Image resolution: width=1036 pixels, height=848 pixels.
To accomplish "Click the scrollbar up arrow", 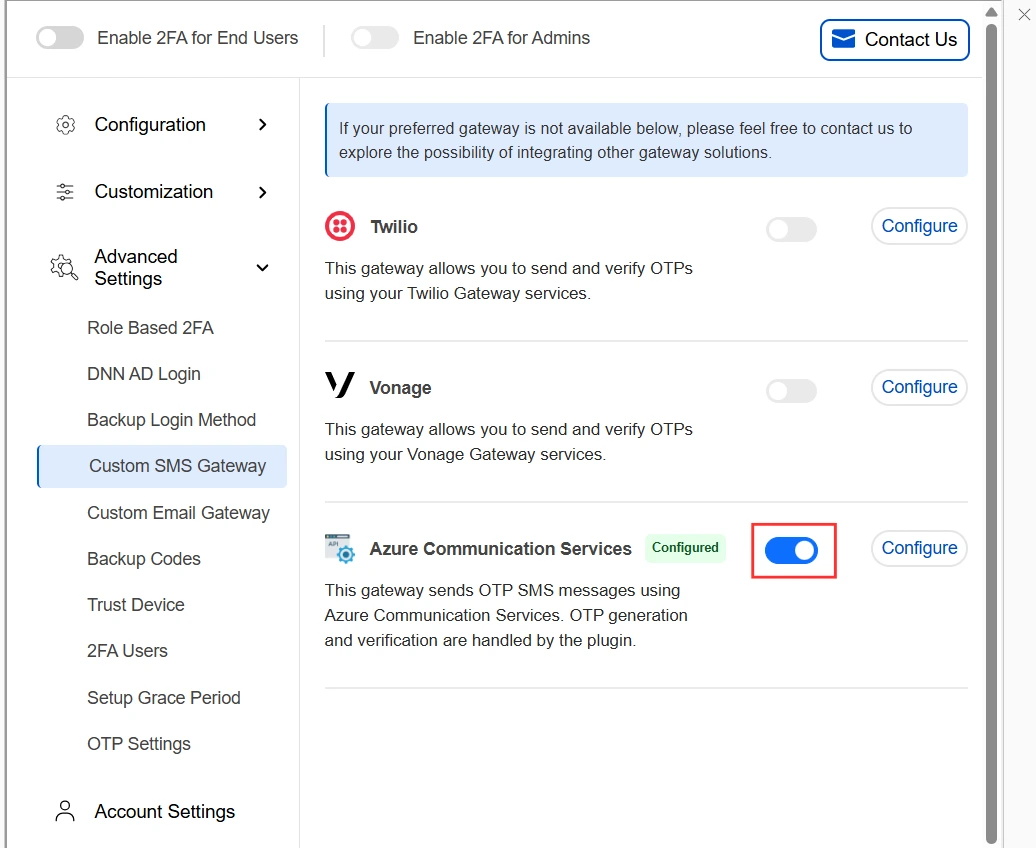I will [x=991, y=12].
